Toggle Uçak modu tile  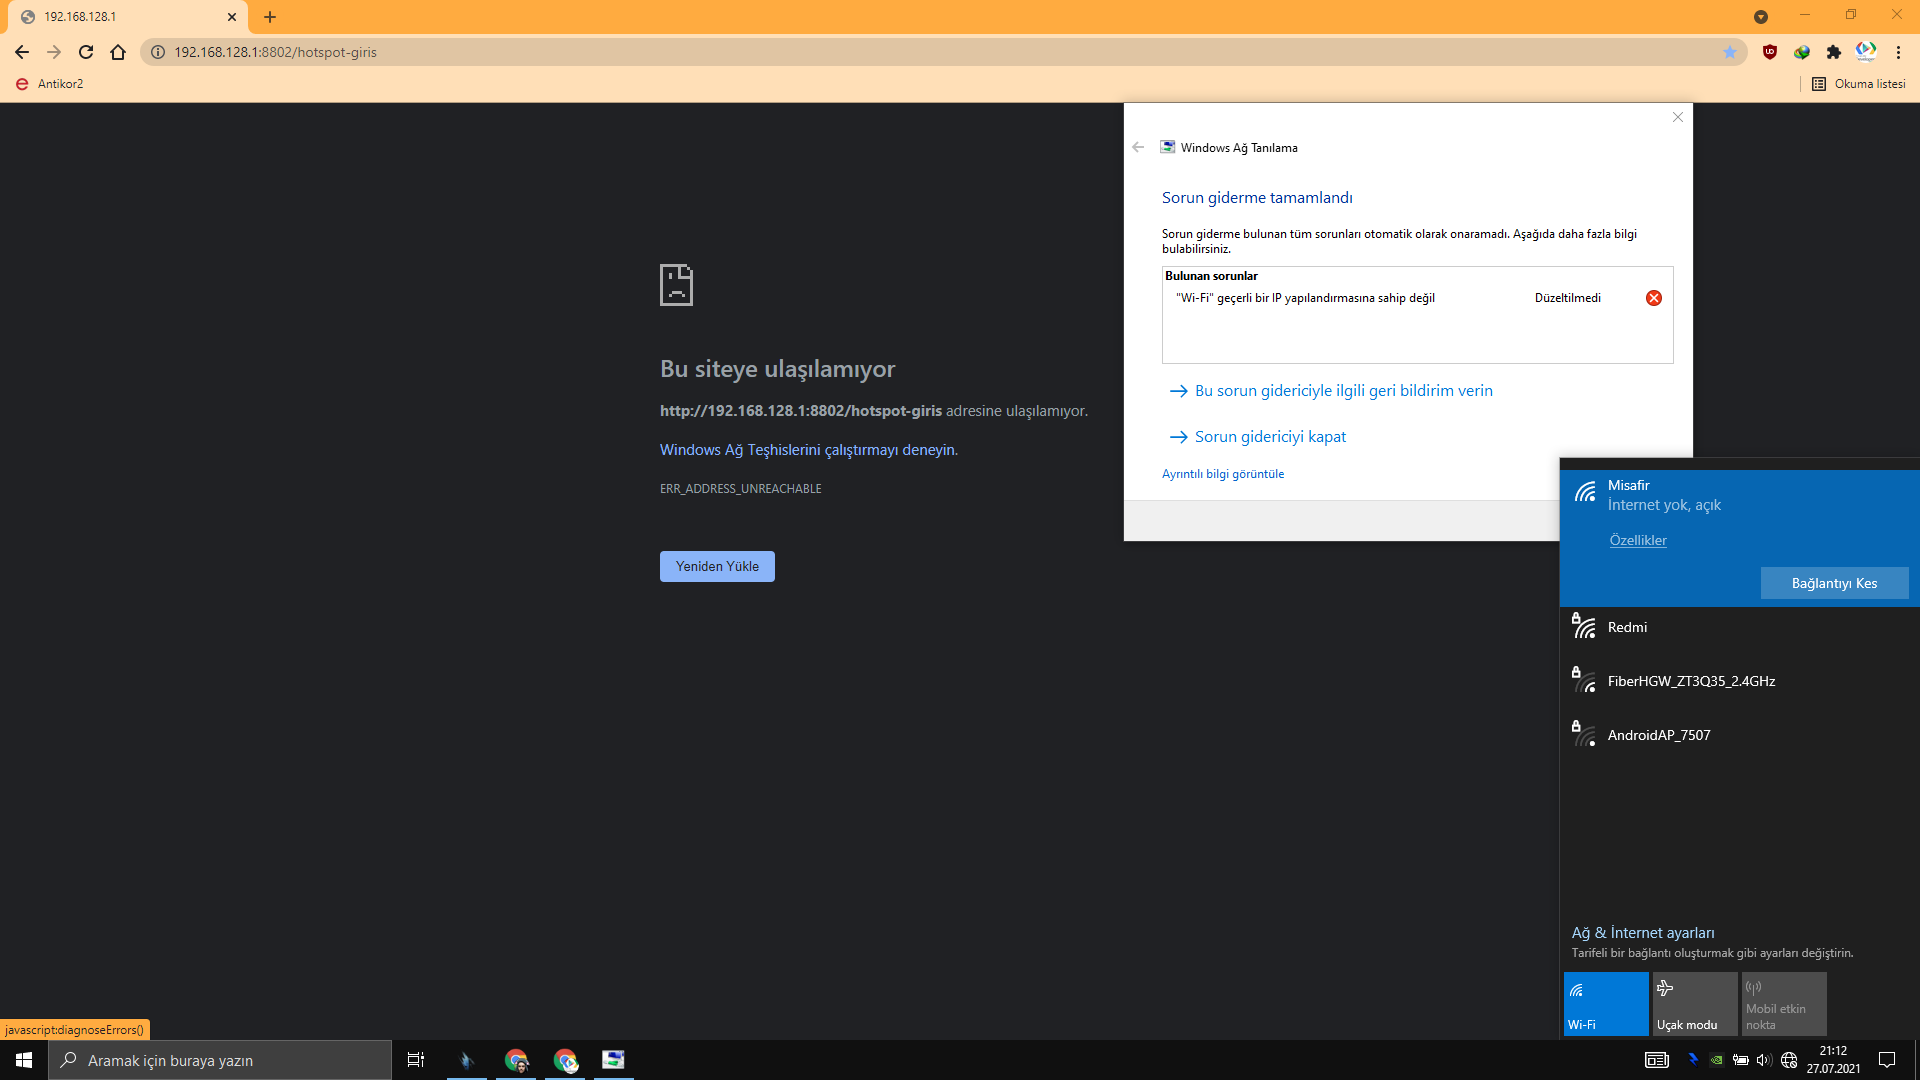[1694, 1004]
